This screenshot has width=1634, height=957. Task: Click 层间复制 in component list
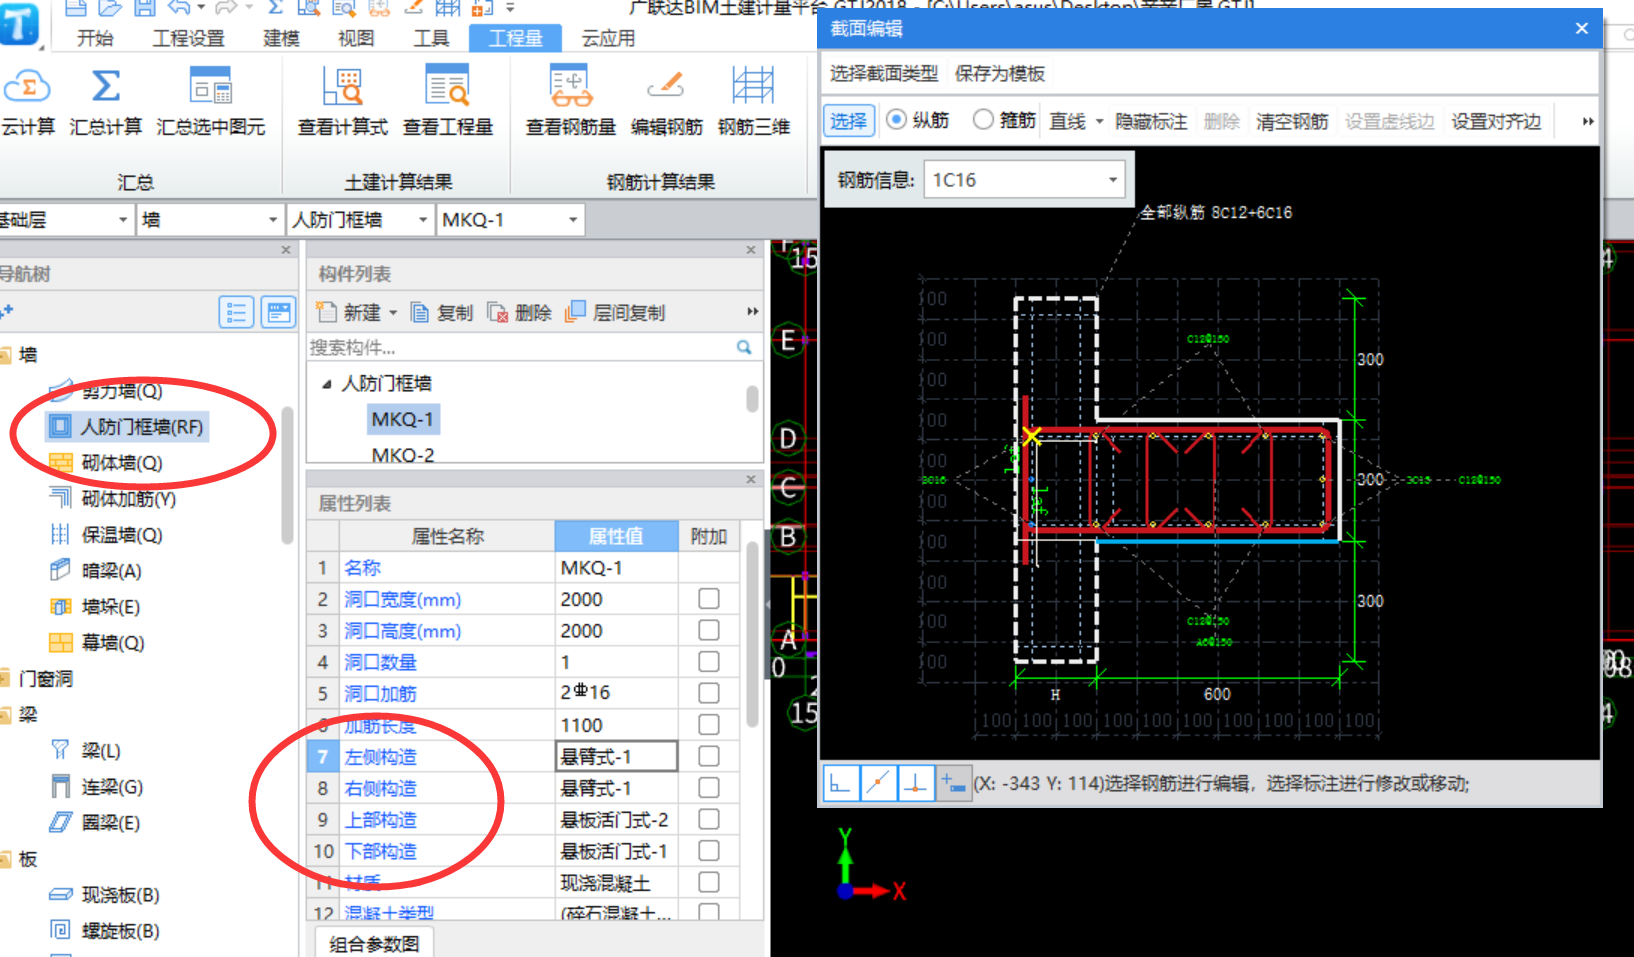[x=615, y=313]
